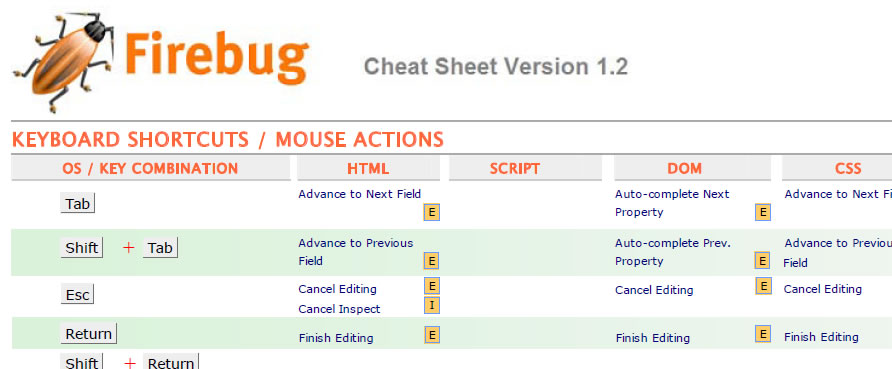Click the OS / KEY COMBINATION header

pos(151,168)
